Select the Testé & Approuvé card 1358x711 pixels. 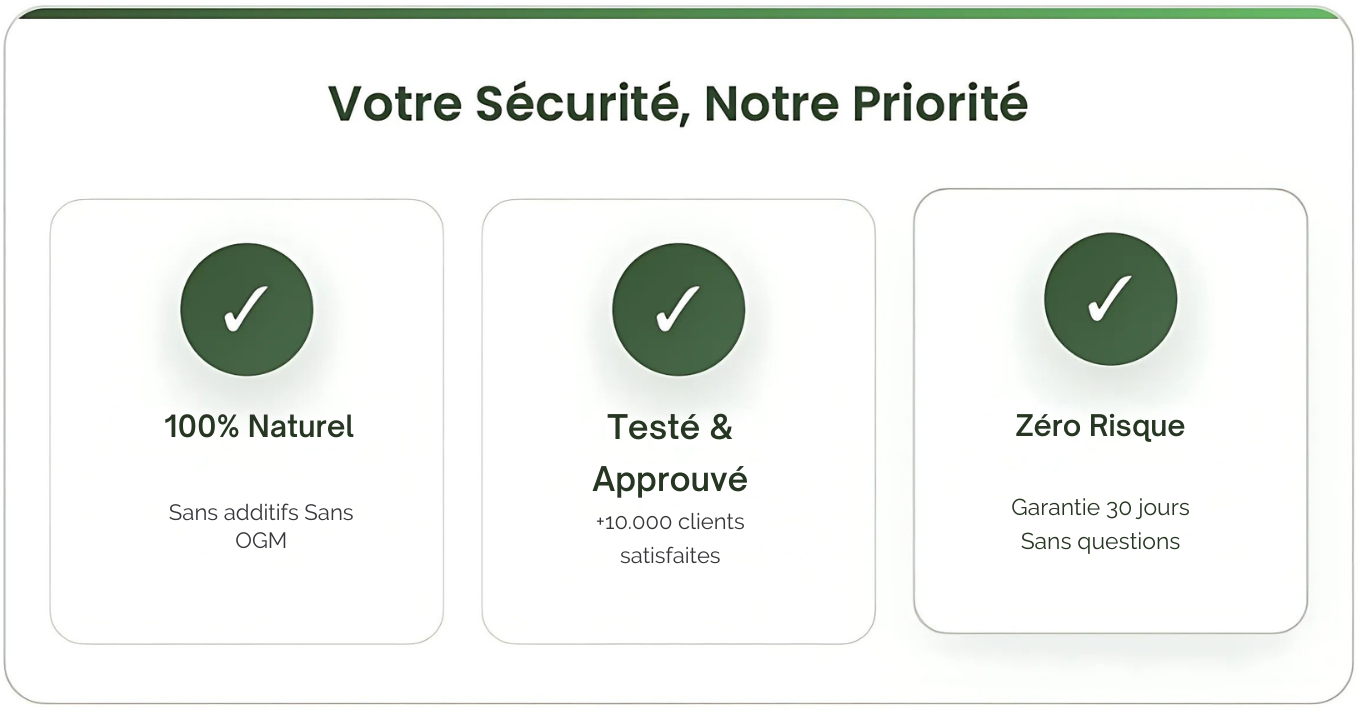(x=678, y=421)
